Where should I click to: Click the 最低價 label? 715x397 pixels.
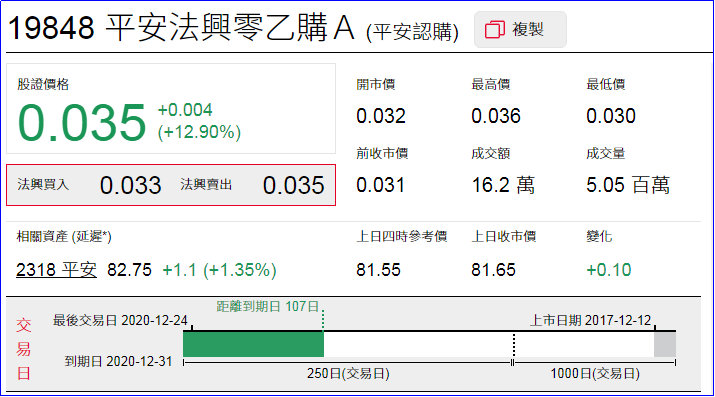(606, 84)
